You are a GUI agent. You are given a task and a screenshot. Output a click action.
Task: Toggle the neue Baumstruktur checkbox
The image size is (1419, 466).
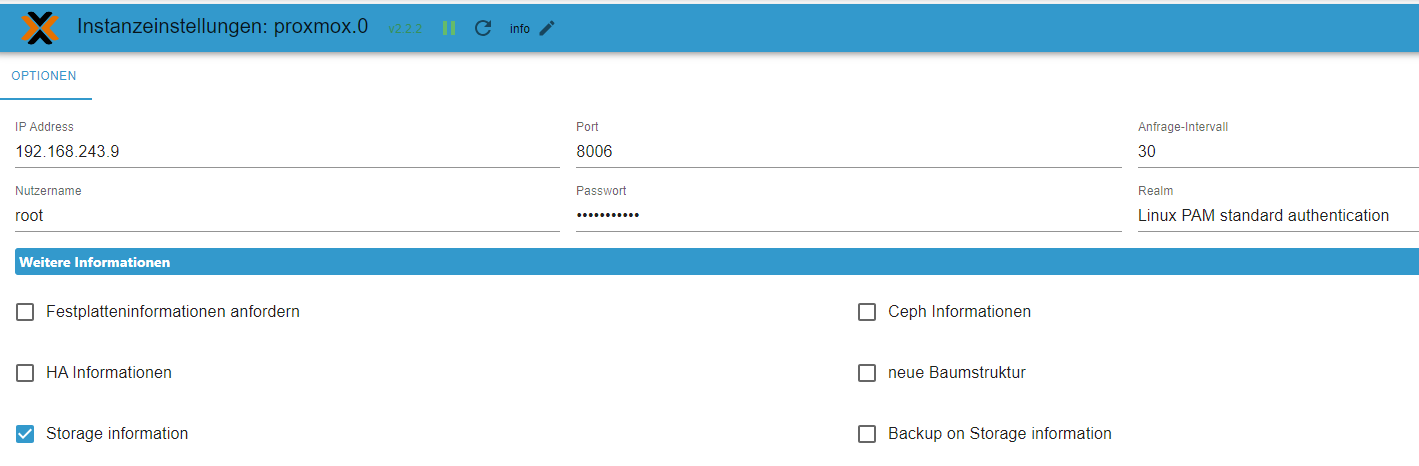[x=867, y=373]
